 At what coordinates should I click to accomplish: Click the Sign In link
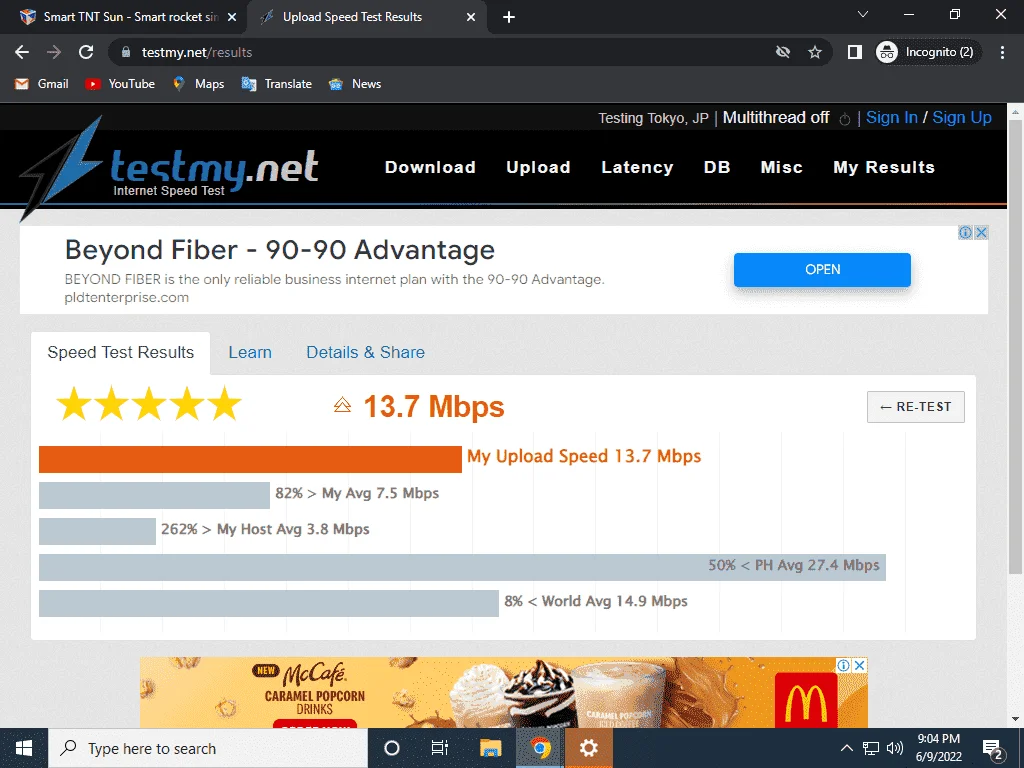point(891,118)
